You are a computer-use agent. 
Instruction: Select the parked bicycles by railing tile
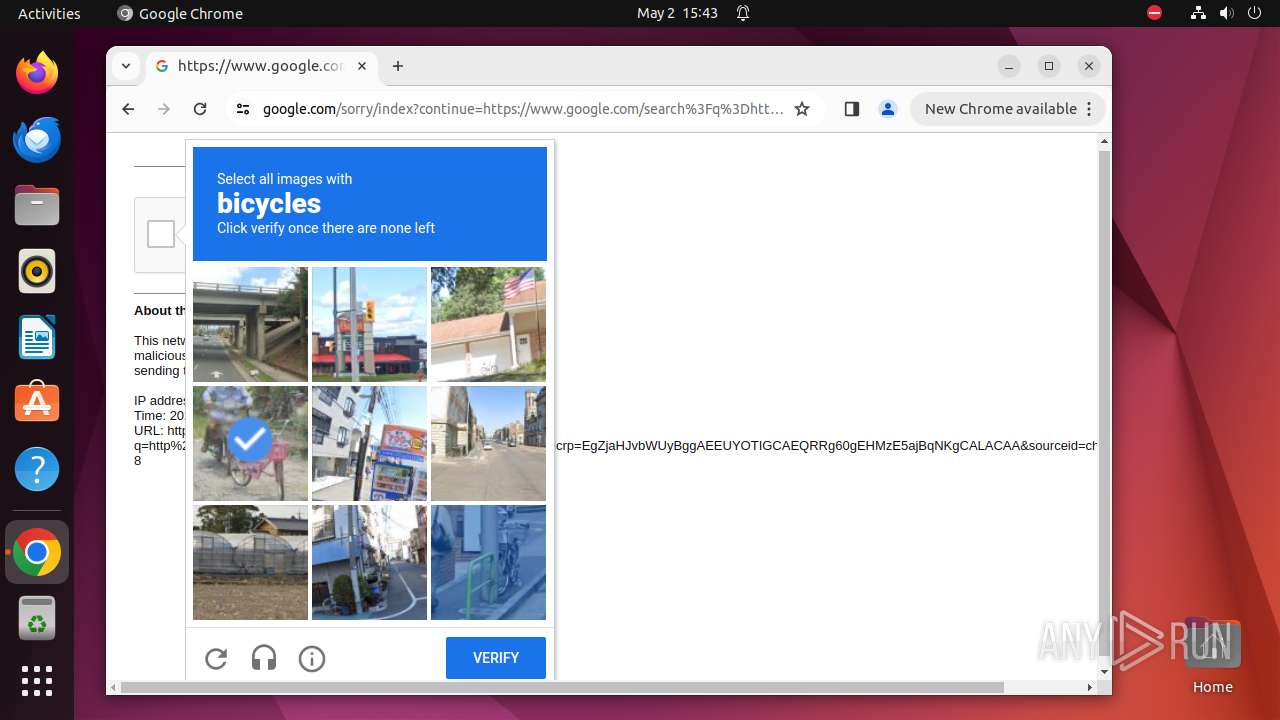click(x=488, y=562)
